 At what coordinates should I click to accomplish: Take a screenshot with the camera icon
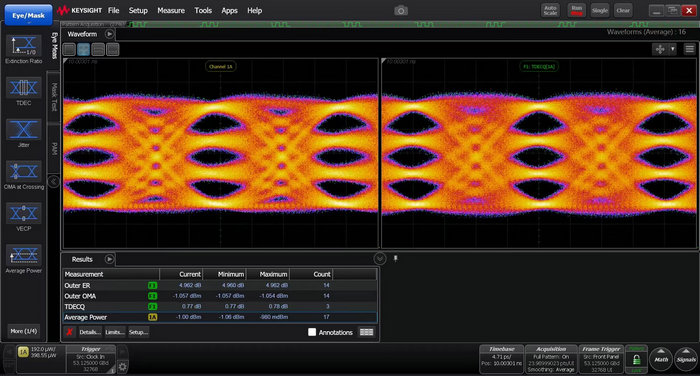[400, 11]
